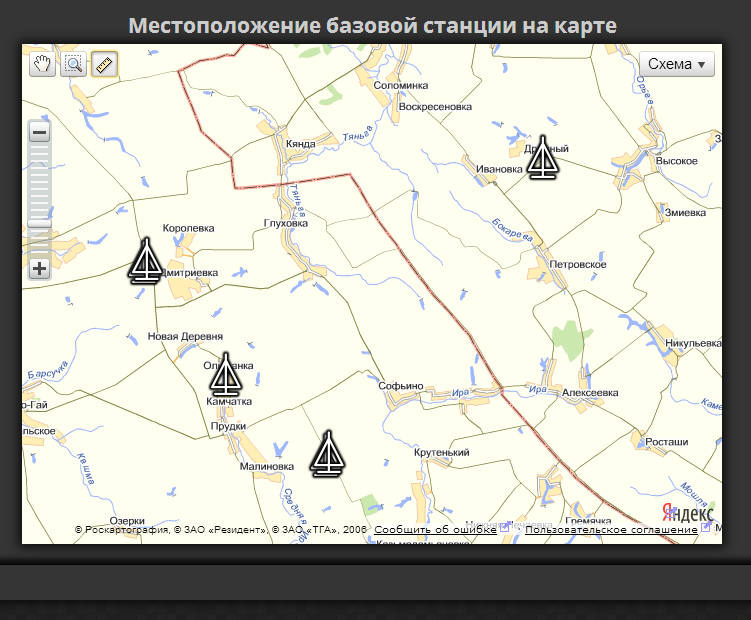Click the Местоположение базовой станции heading
This screenshot has width=751, height=620.
coord(373,25)
